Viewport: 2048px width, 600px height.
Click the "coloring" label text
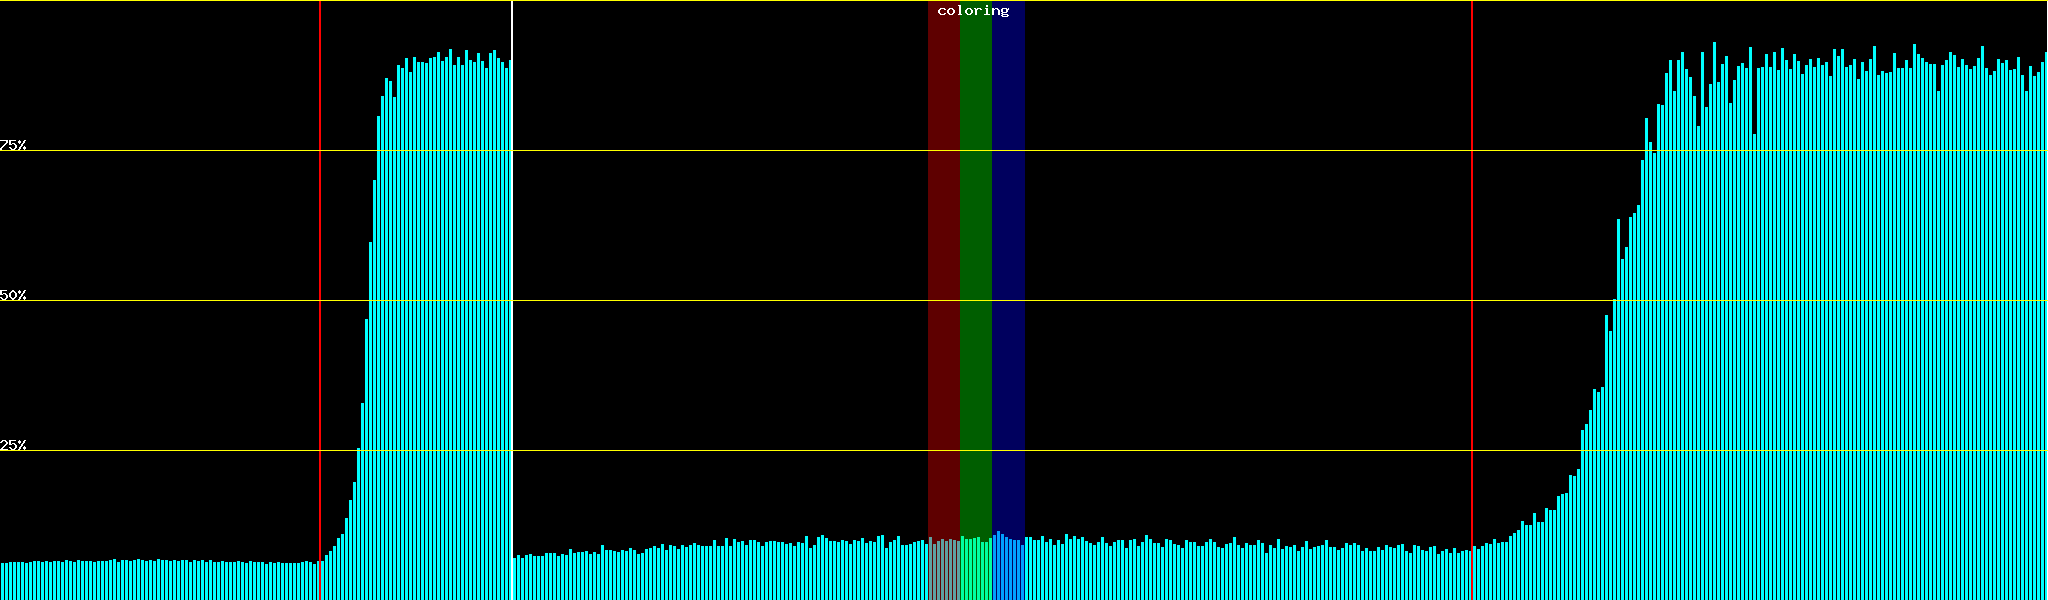tap(973, 11)
